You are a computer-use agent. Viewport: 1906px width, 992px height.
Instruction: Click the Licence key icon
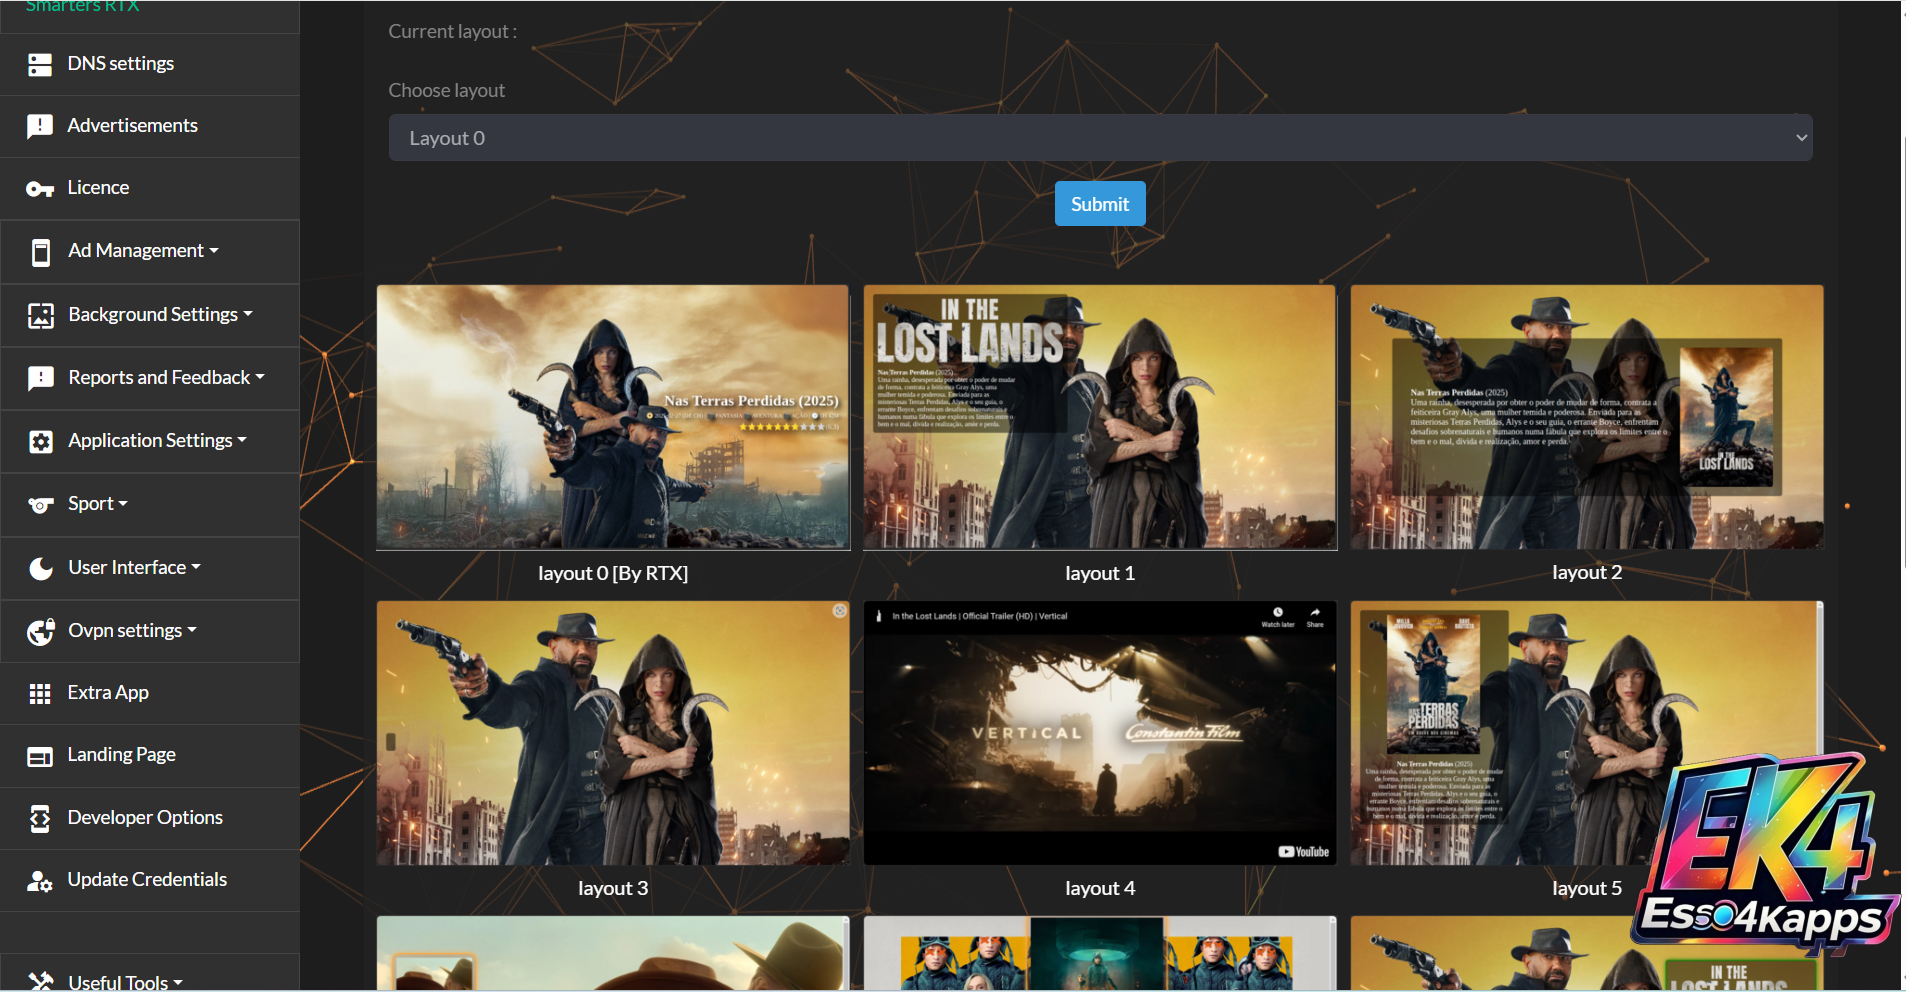pos(40,189)
